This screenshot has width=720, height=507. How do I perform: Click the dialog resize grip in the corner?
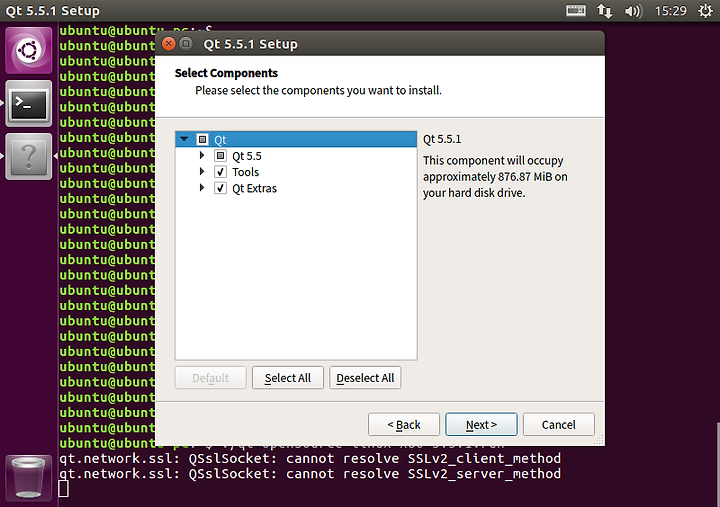(599, 440)
